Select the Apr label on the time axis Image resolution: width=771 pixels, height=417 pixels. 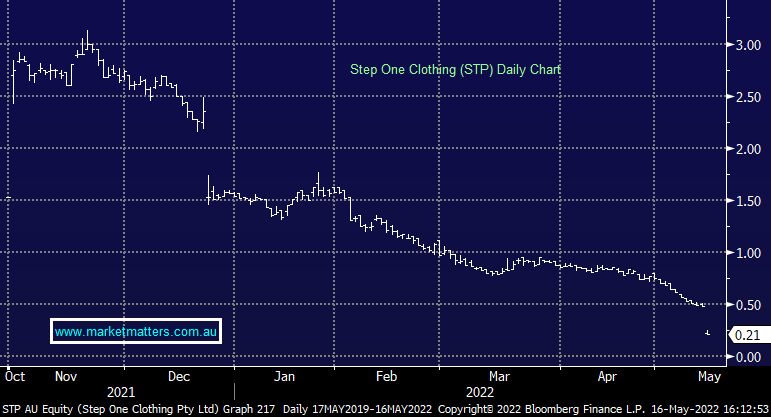coord(608,377)
